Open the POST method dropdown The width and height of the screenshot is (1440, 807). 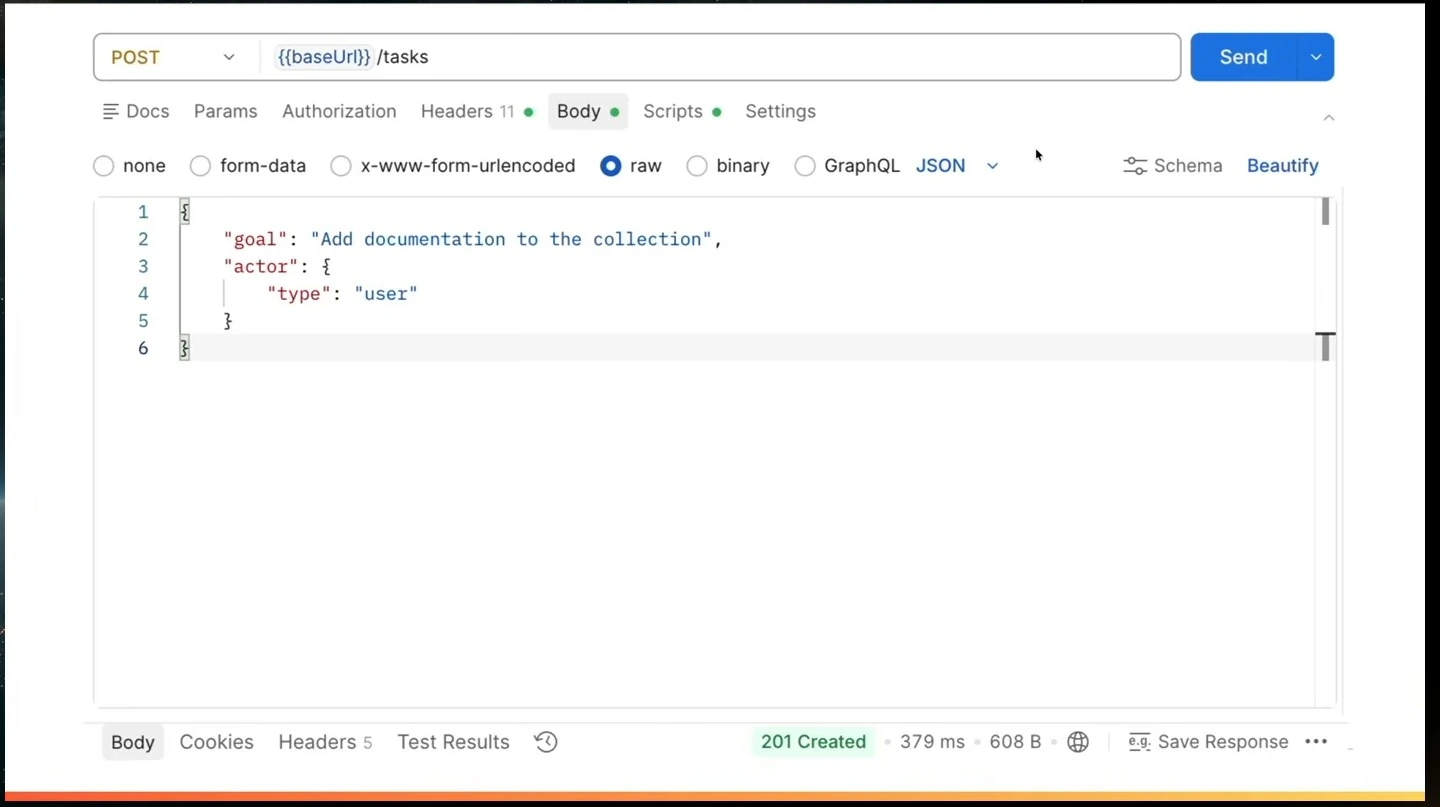point(174,57)
